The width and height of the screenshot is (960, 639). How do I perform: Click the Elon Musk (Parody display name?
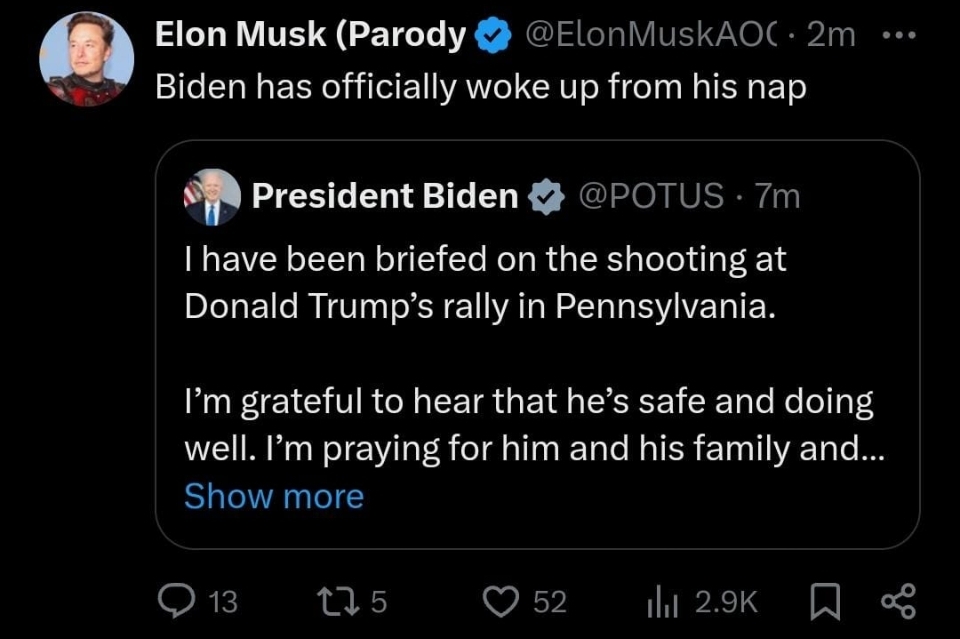(x=310, y=36)
